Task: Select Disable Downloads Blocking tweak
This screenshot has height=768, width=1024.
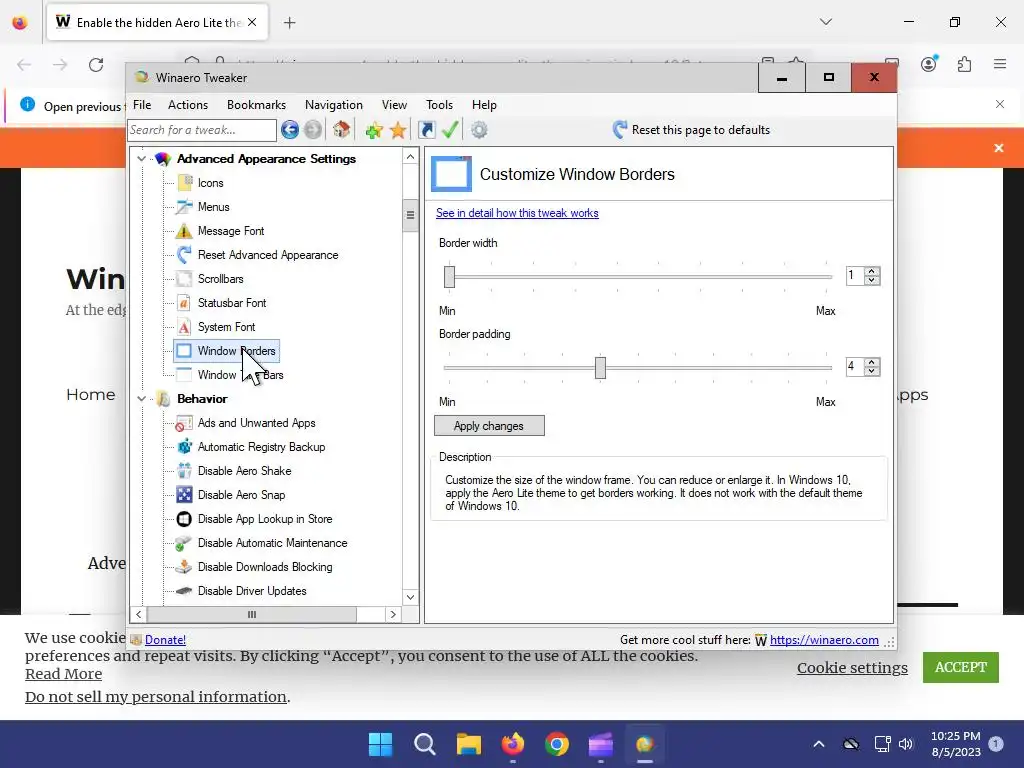Action: pyautogui.click(x=265, y=567)
